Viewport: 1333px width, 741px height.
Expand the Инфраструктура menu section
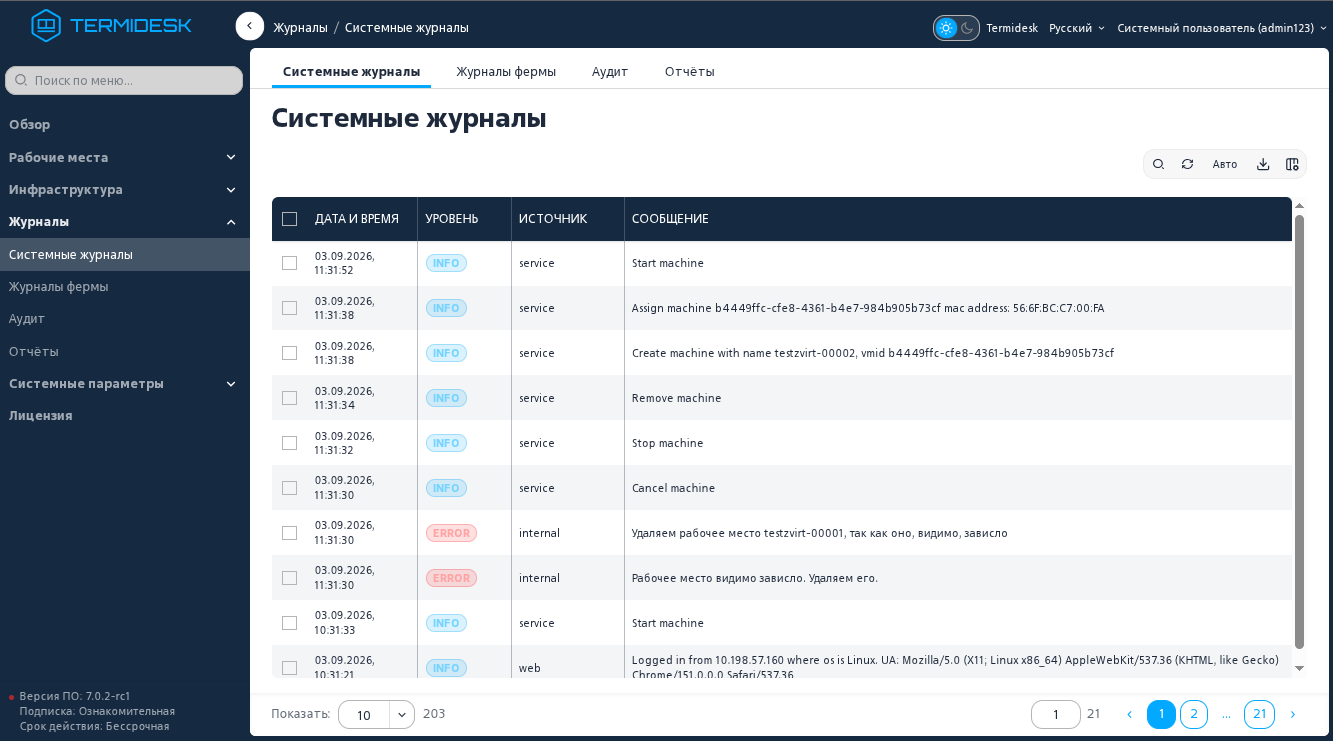coord(124,189)
